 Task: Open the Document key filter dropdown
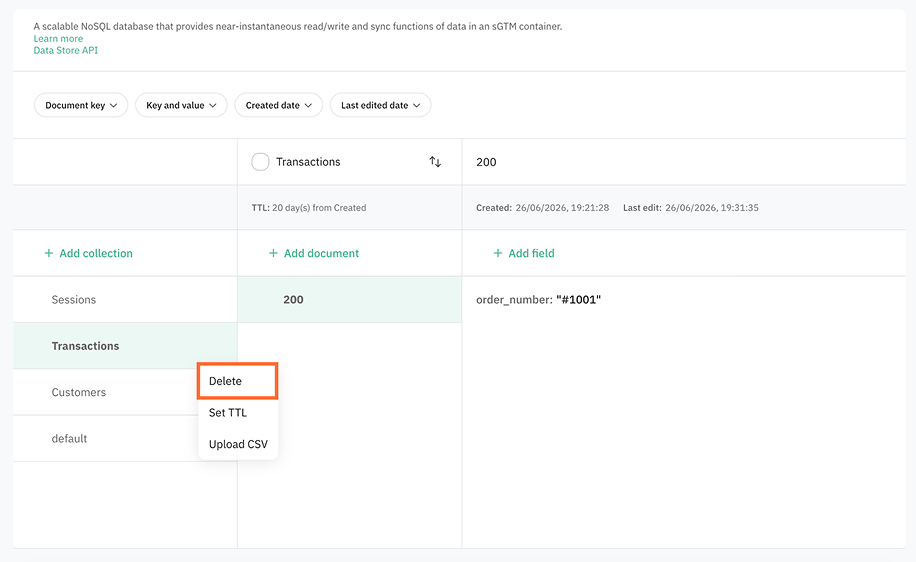[81, 105]
